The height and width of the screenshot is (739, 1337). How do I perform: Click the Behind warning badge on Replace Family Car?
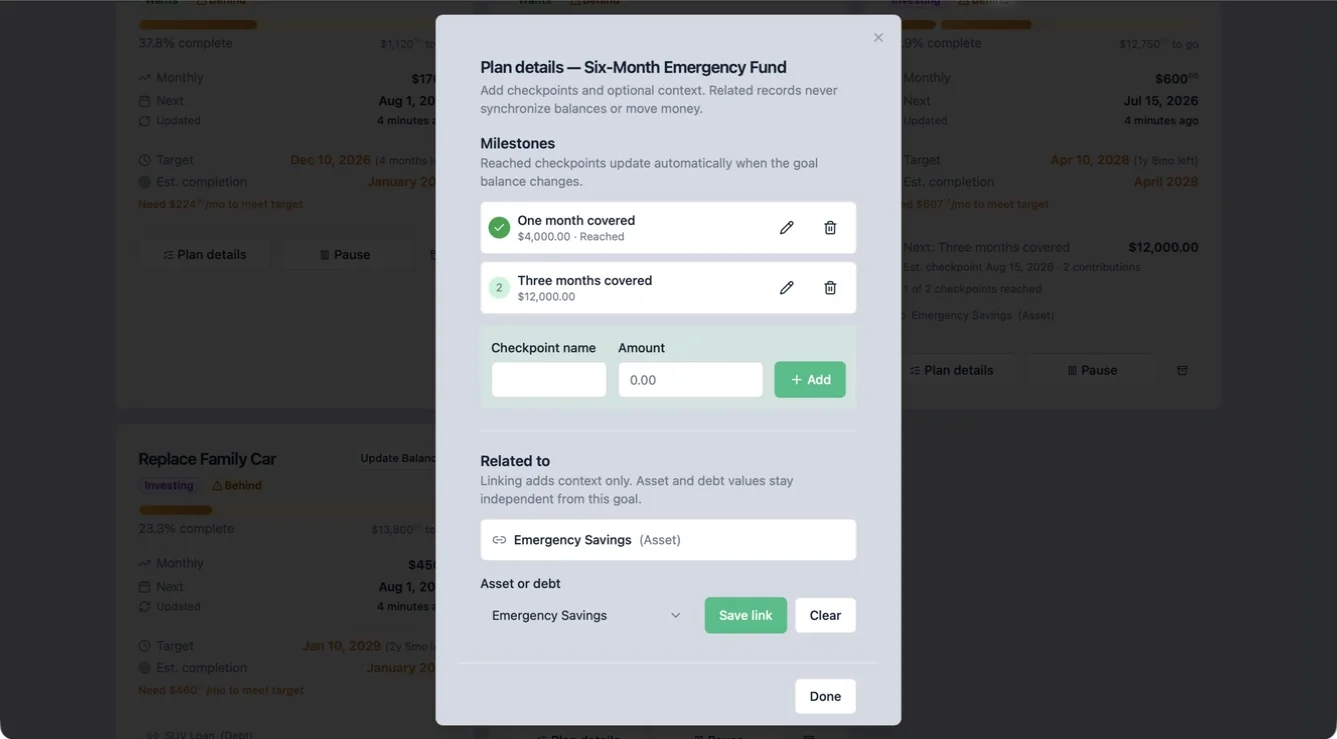pos(237,486)
